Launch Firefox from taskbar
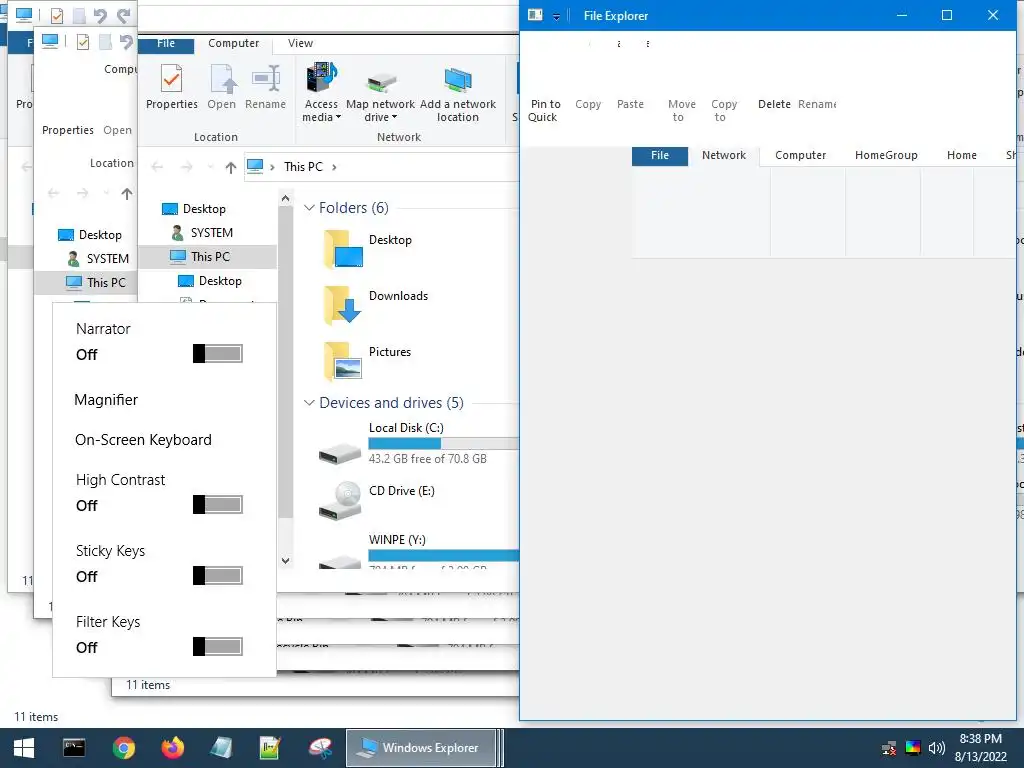Screen dimensions: 1024x768 [172, 748]
